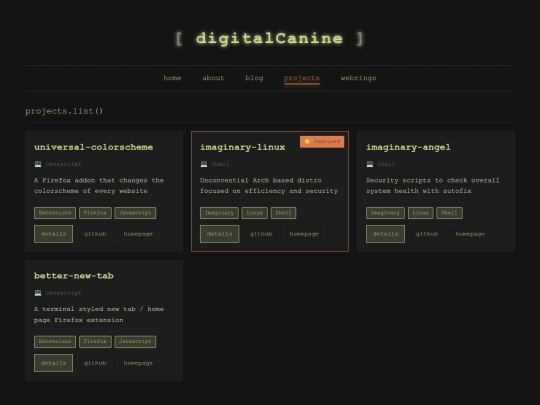Viewport: 540px width, 405px height.
Task: Go to the about page
Action: click(213, 78)
